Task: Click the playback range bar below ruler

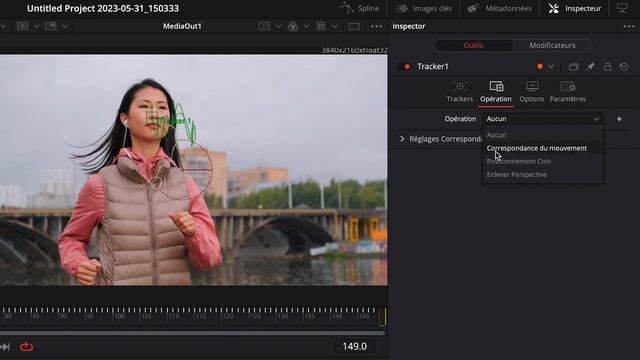Action: click(x=192, y=333)
